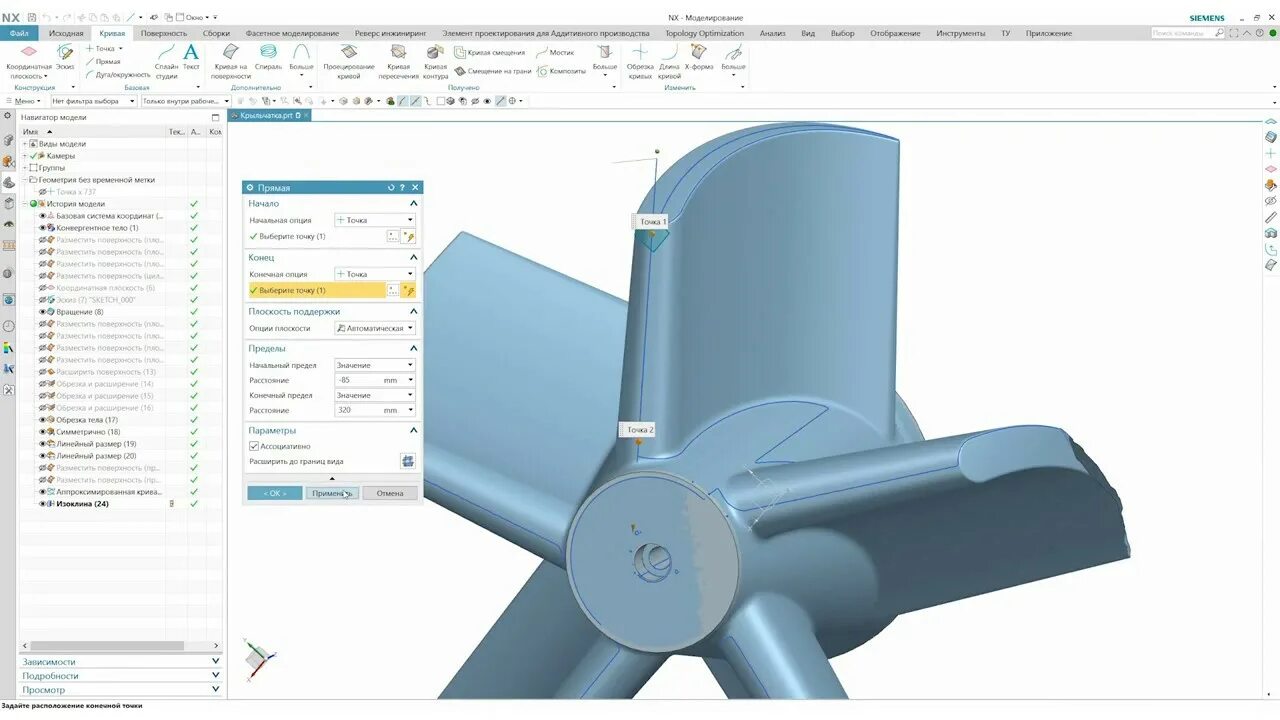
Task: Switch to the Поверхность tab
Action: coord(164,33)
